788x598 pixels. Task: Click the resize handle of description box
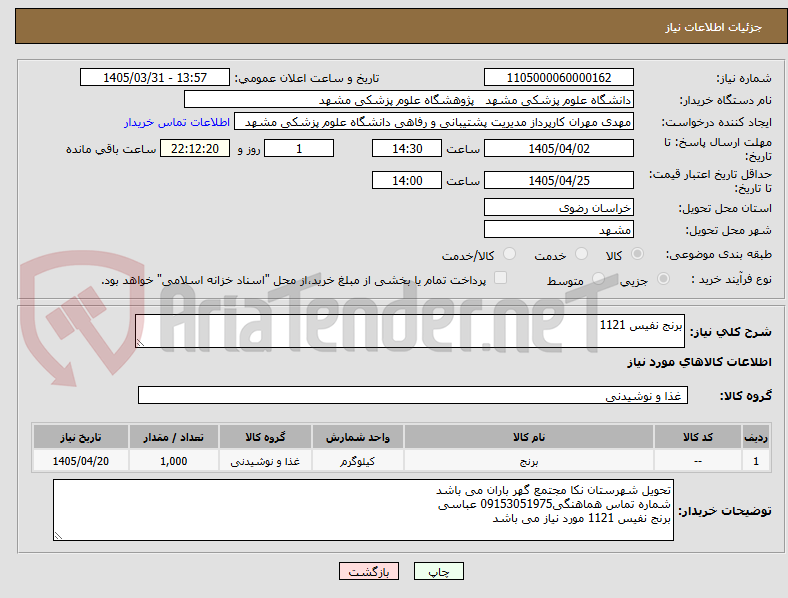[140, 342]
